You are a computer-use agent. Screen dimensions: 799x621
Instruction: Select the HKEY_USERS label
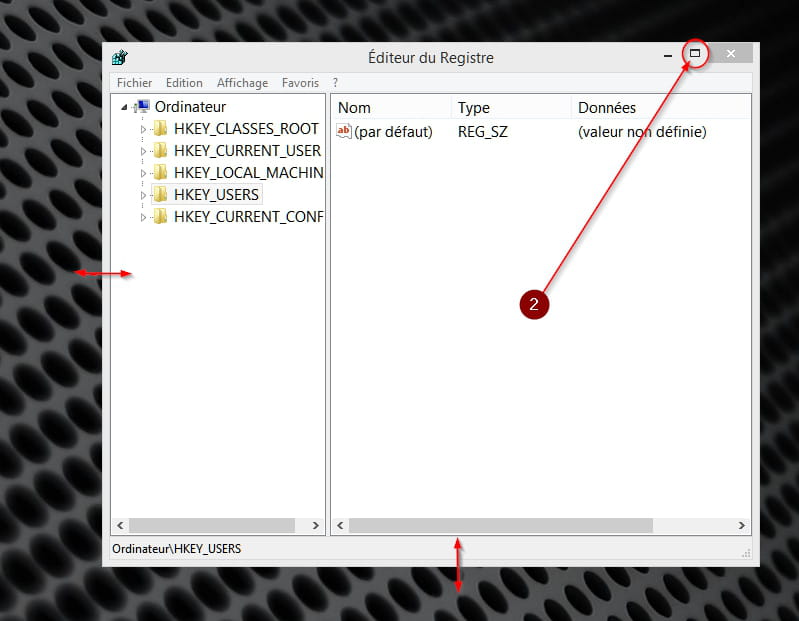pyautogui.click(x=216, y=195)
